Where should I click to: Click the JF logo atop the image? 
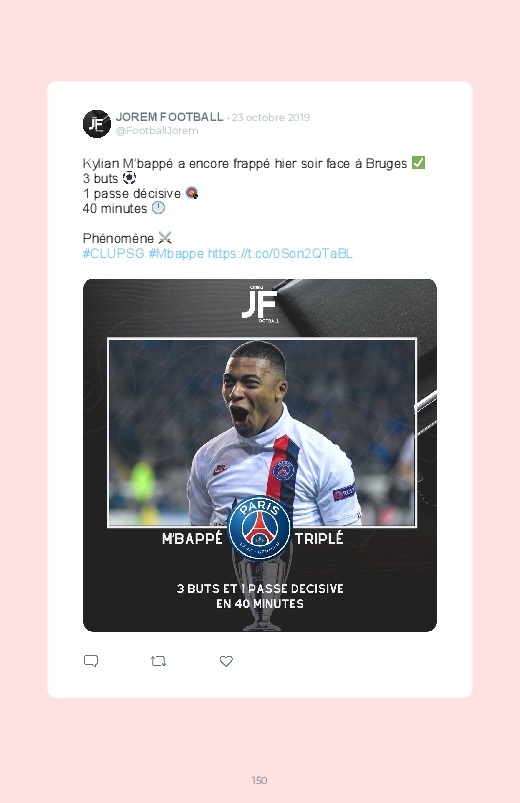pyautogui.click(x=260, y=304)
